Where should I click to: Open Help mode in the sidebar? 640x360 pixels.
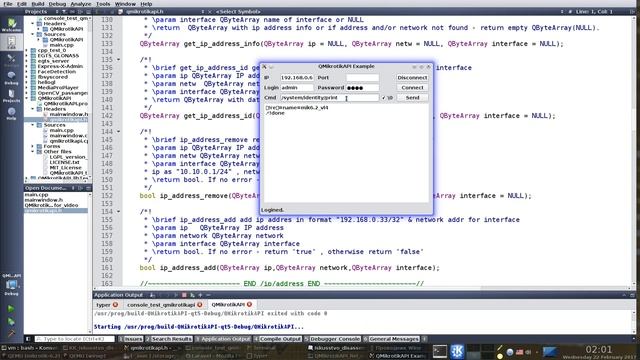(x=11, y=113)
